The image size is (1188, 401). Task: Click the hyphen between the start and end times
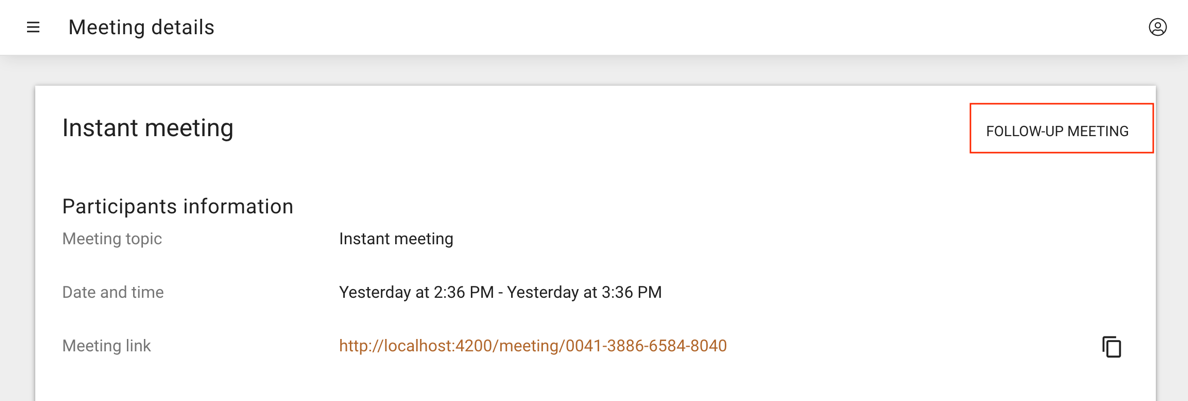pyautogui.click(x=500, y=292)
